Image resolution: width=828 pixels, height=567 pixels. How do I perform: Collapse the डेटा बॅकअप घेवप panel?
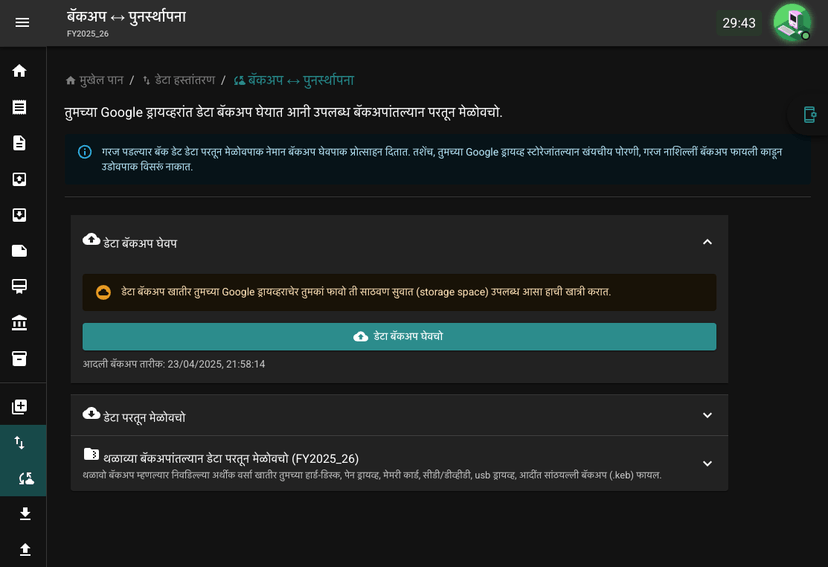(707, 242)
